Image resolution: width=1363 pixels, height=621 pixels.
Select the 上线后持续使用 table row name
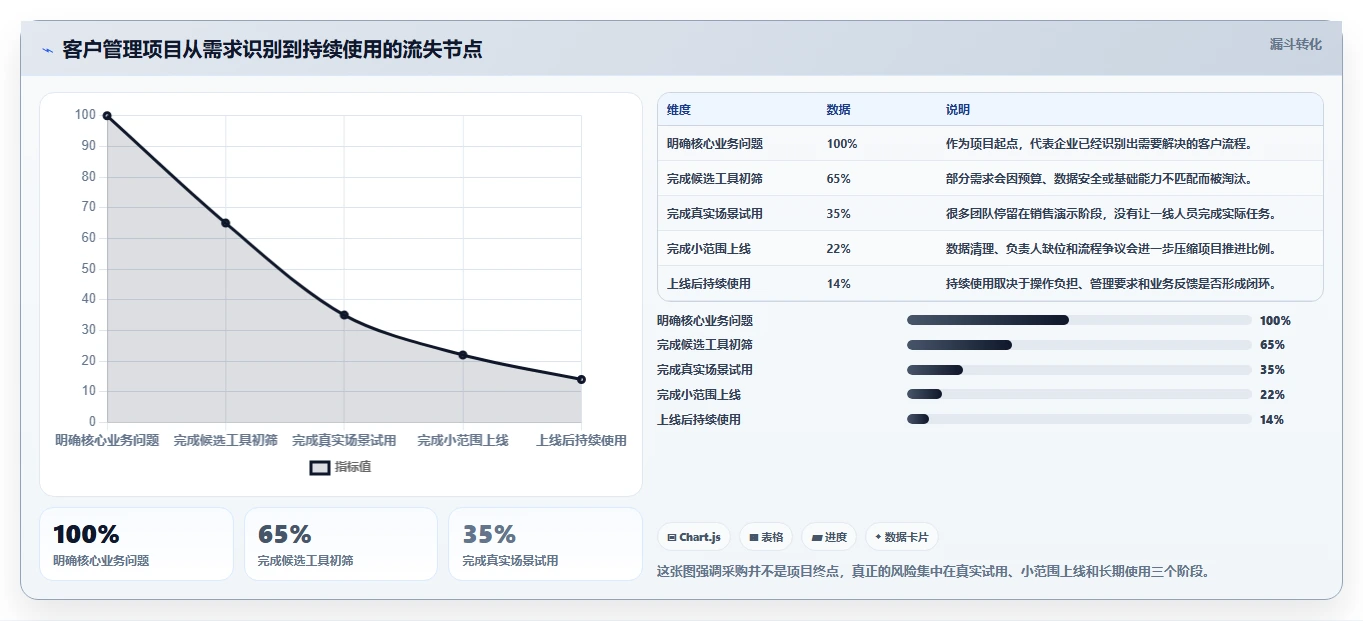[x=709, y=284]
